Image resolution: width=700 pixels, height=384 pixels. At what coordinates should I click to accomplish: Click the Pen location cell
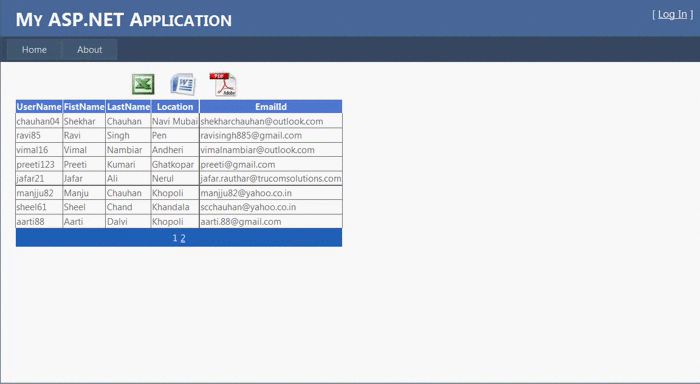[175, 135]
